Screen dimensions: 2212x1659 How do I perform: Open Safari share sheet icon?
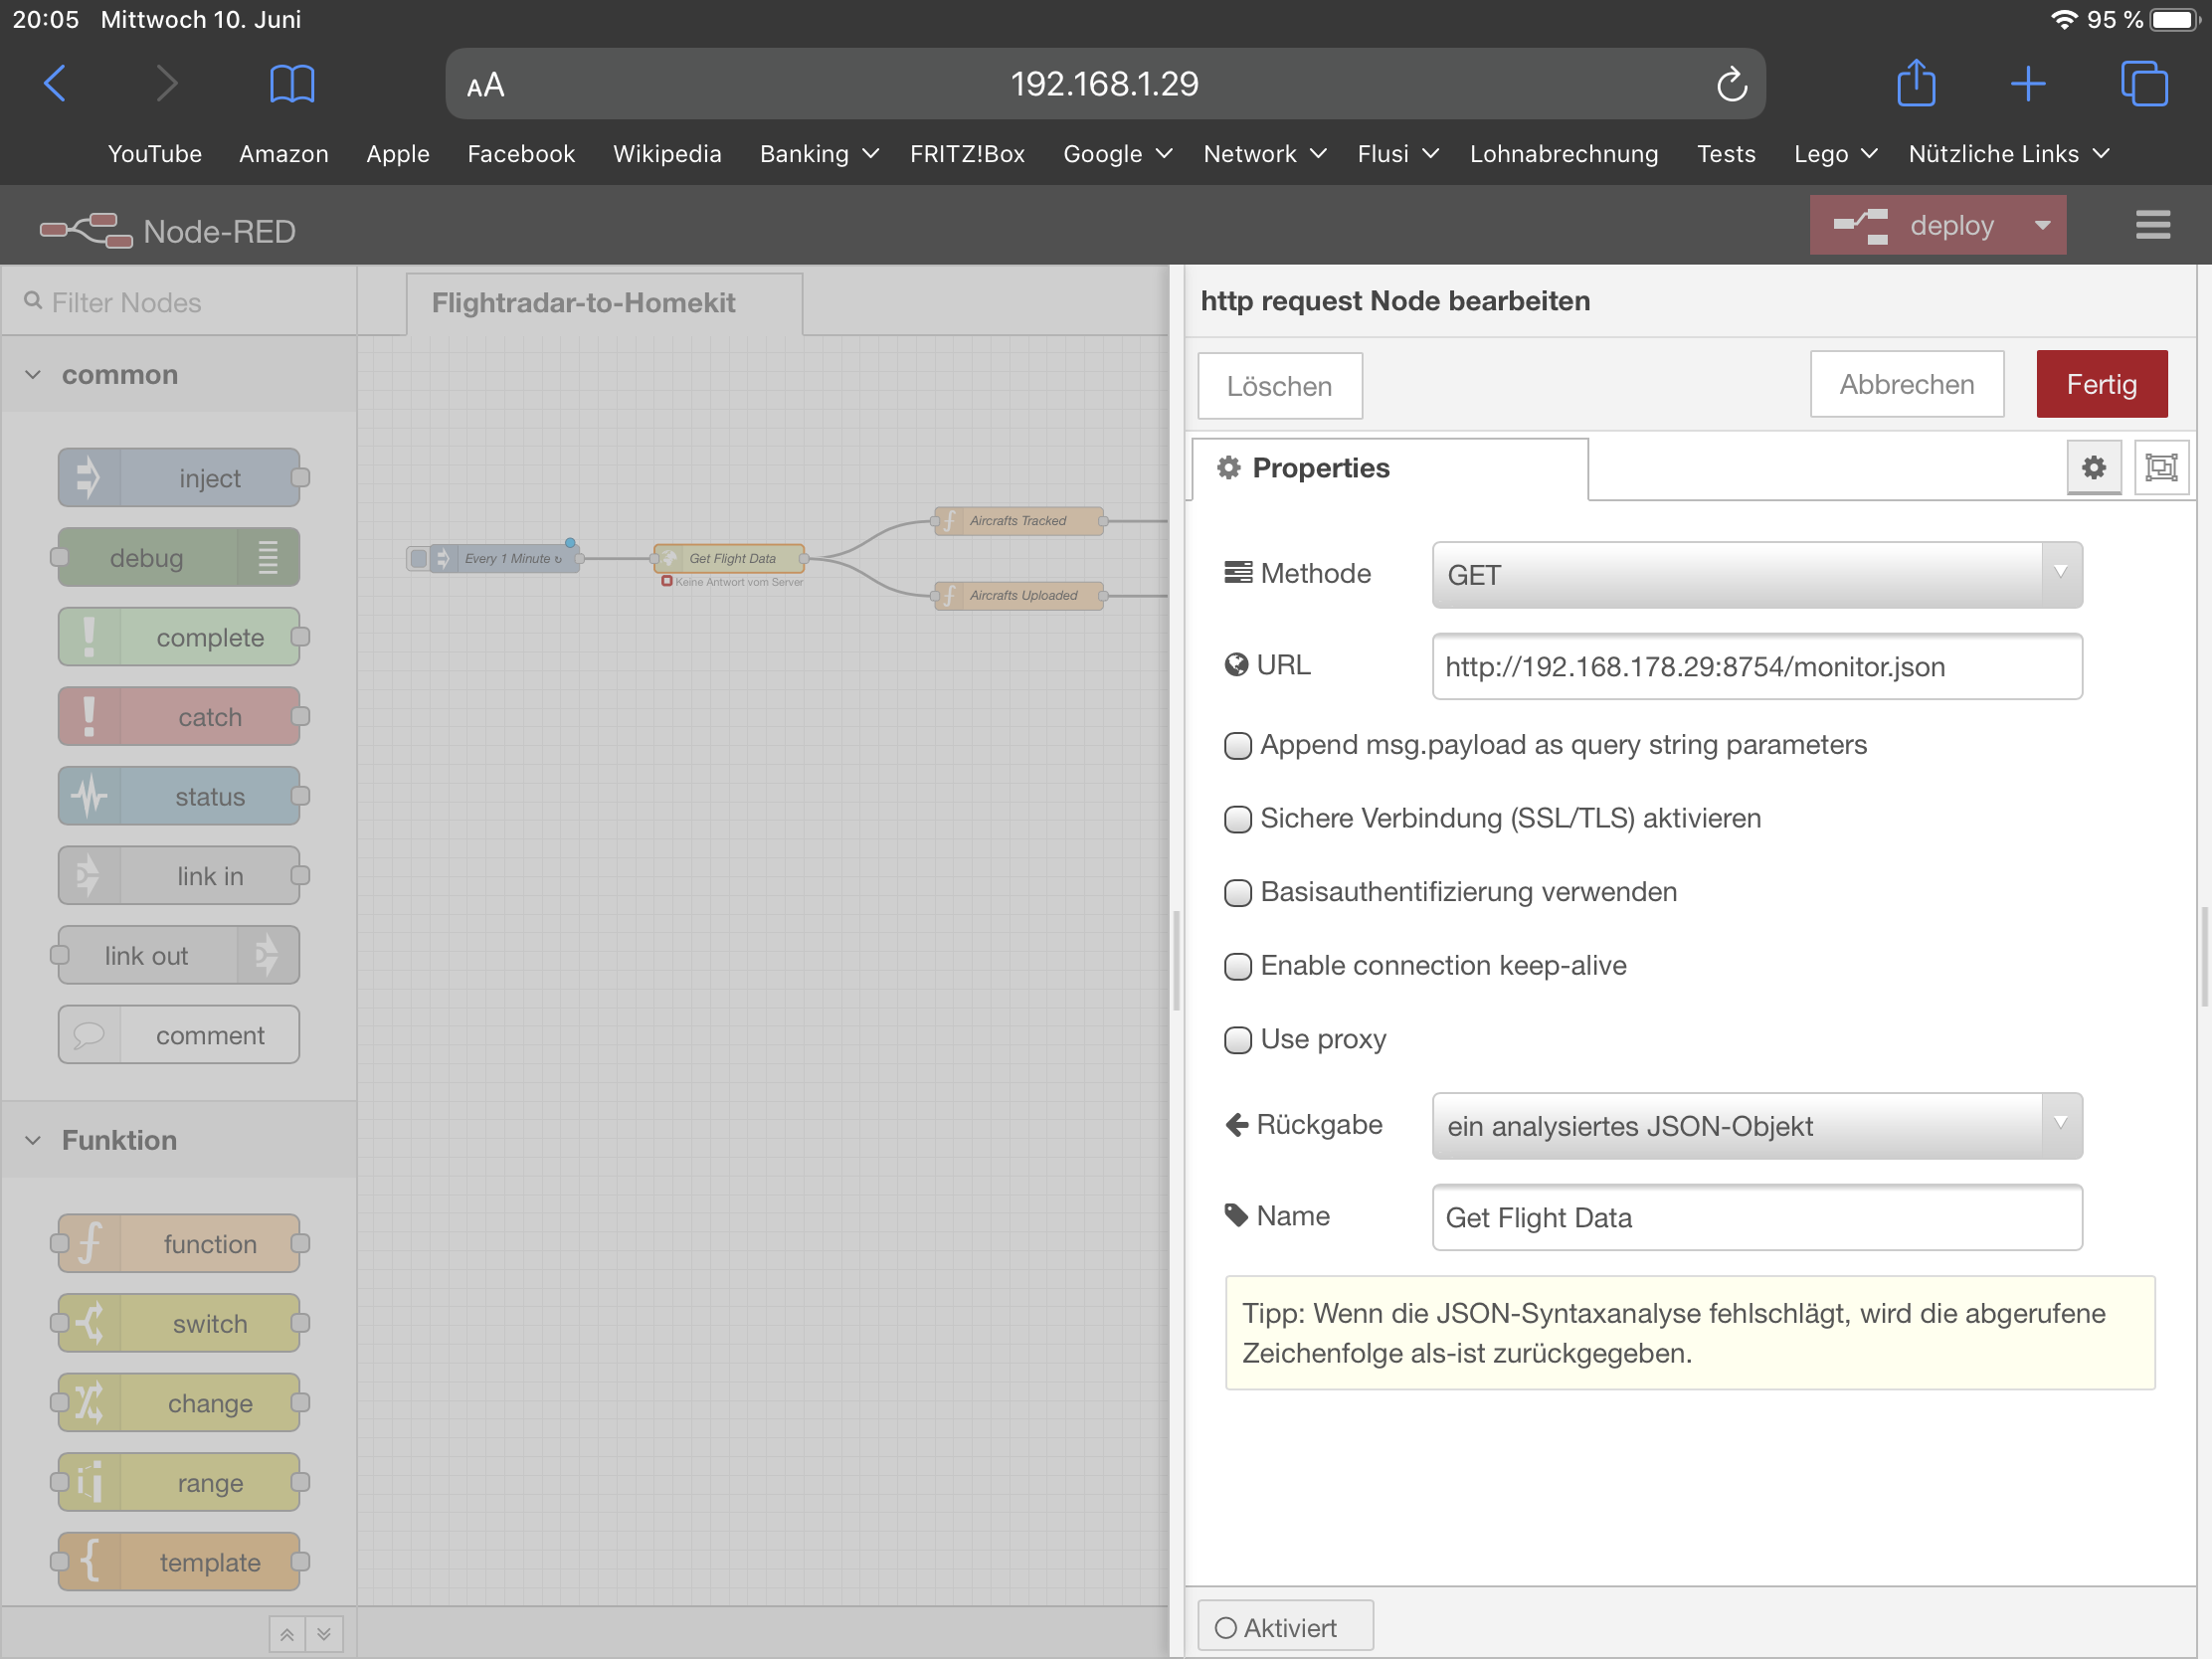[1915, 83]
